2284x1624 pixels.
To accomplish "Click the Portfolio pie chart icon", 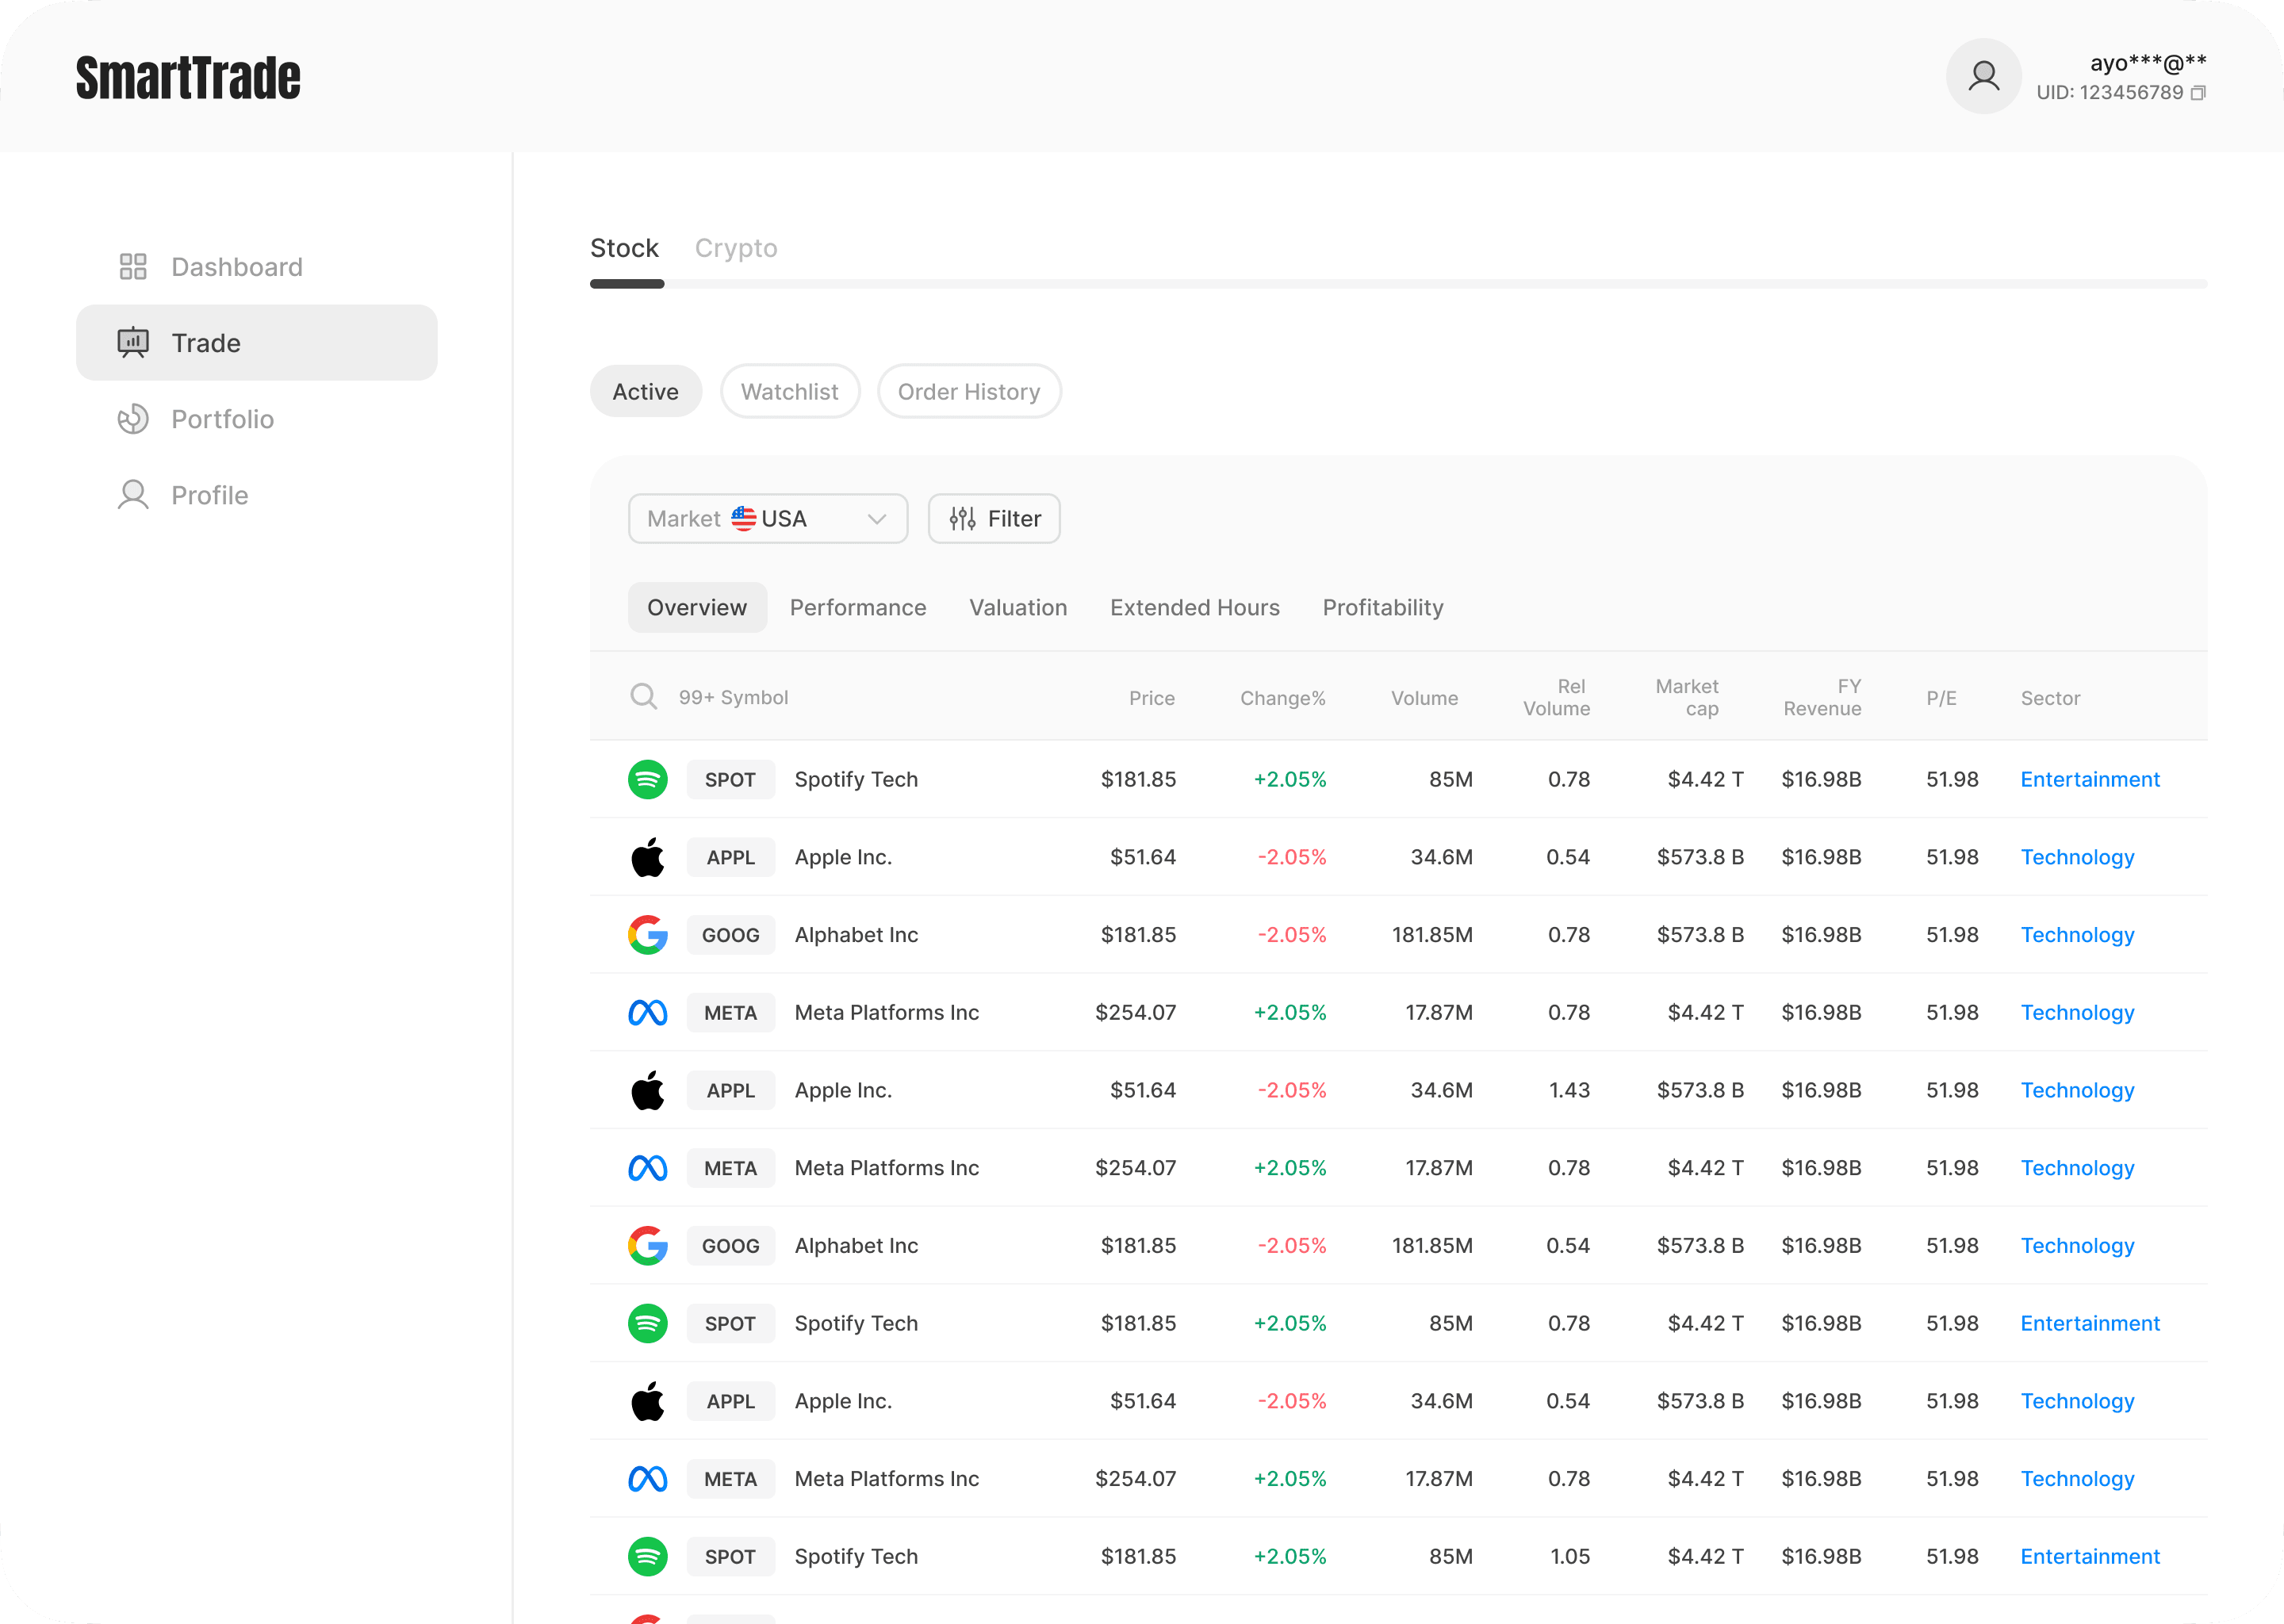I will 133,419.
